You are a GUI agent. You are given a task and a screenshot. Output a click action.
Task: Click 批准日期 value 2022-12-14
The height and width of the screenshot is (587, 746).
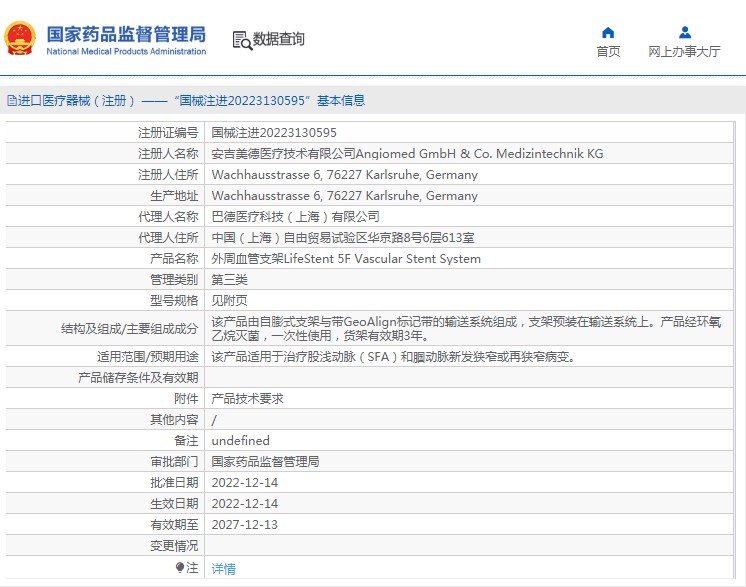(x=245, y=482)
